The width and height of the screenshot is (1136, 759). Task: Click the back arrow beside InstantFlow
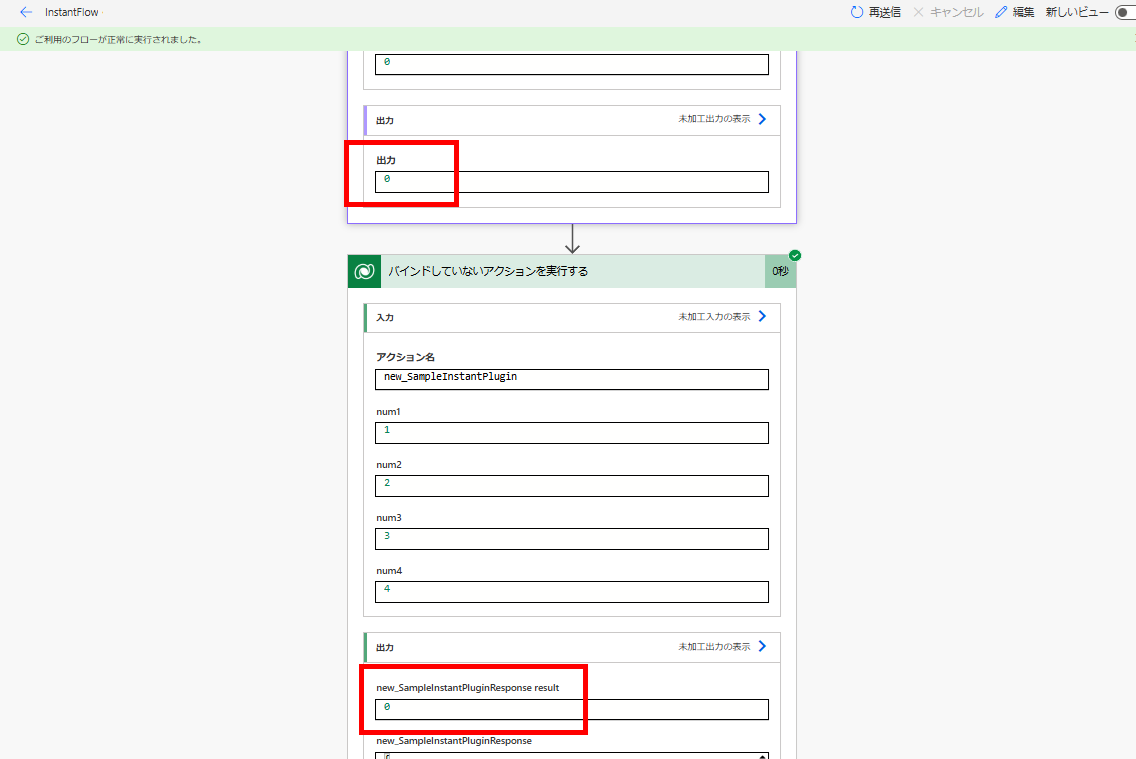pos(26,12)
